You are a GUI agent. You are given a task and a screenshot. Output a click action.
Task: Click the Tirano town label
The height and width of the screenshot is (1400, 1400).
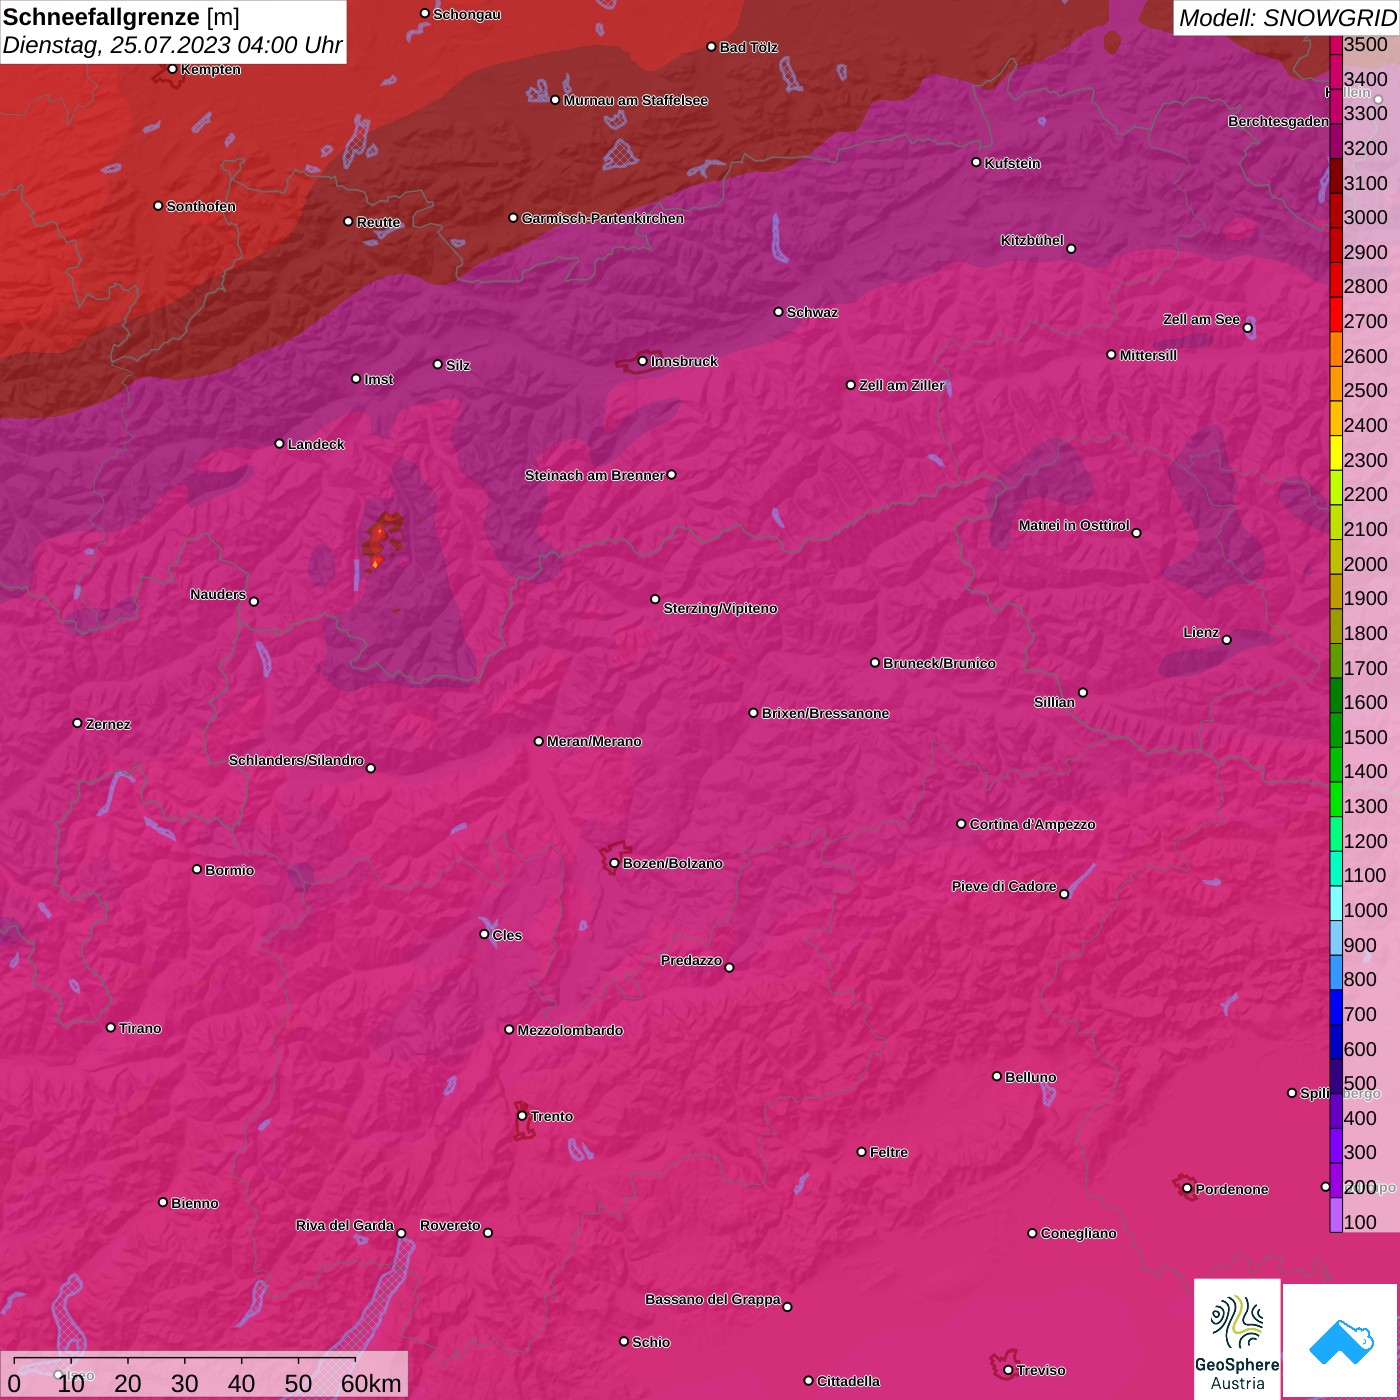[140, 1028]
